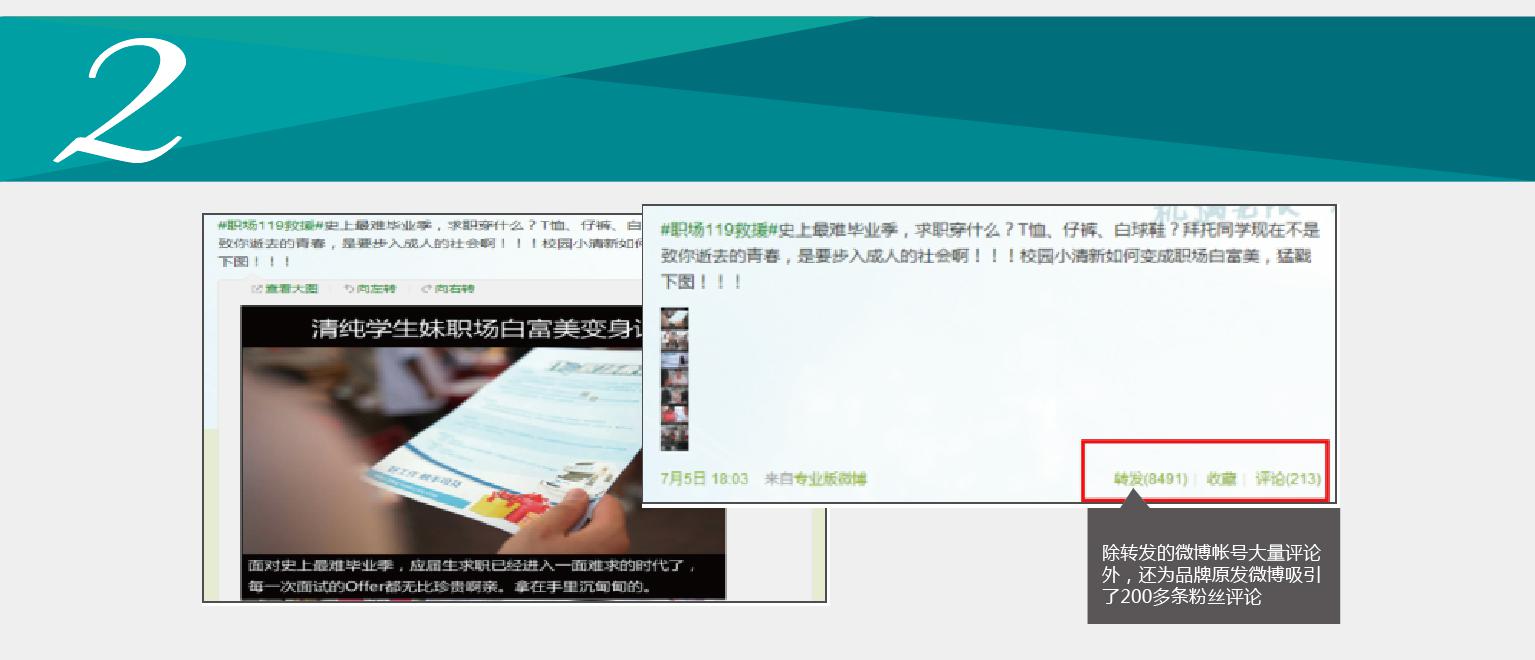
Task: Click the 清纯学生妹职场白富美 image title bar
Action: pos(440,328)
